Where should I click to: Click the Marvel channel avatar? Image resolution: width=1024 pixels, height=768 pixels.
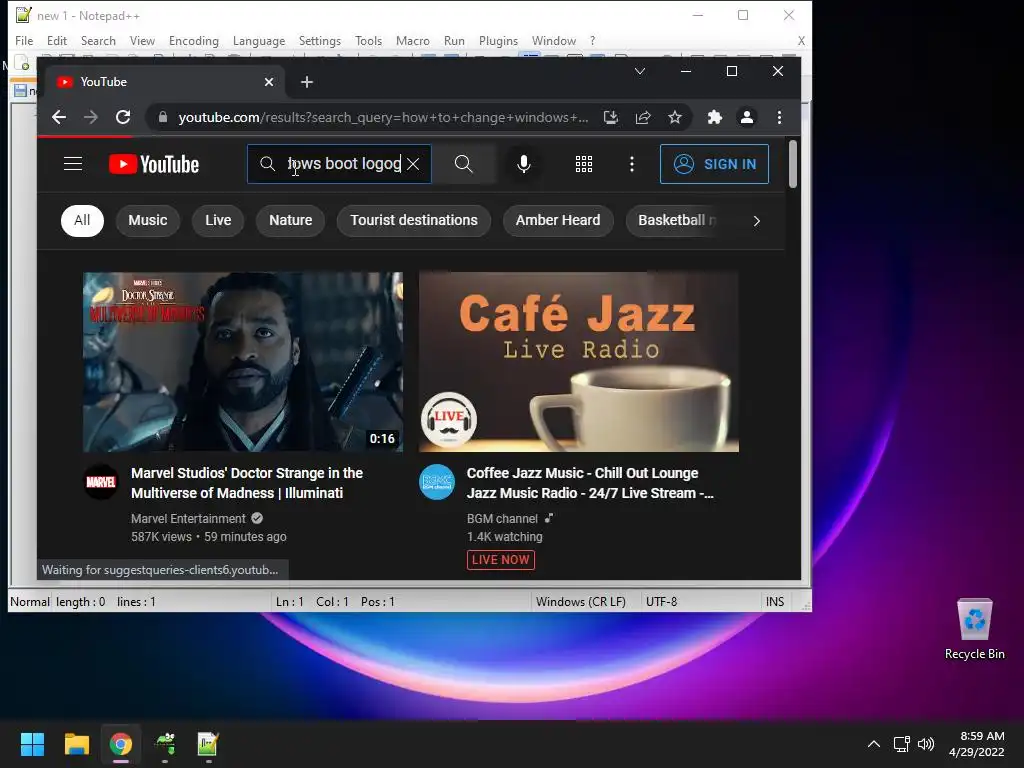(x=101, y=482)
